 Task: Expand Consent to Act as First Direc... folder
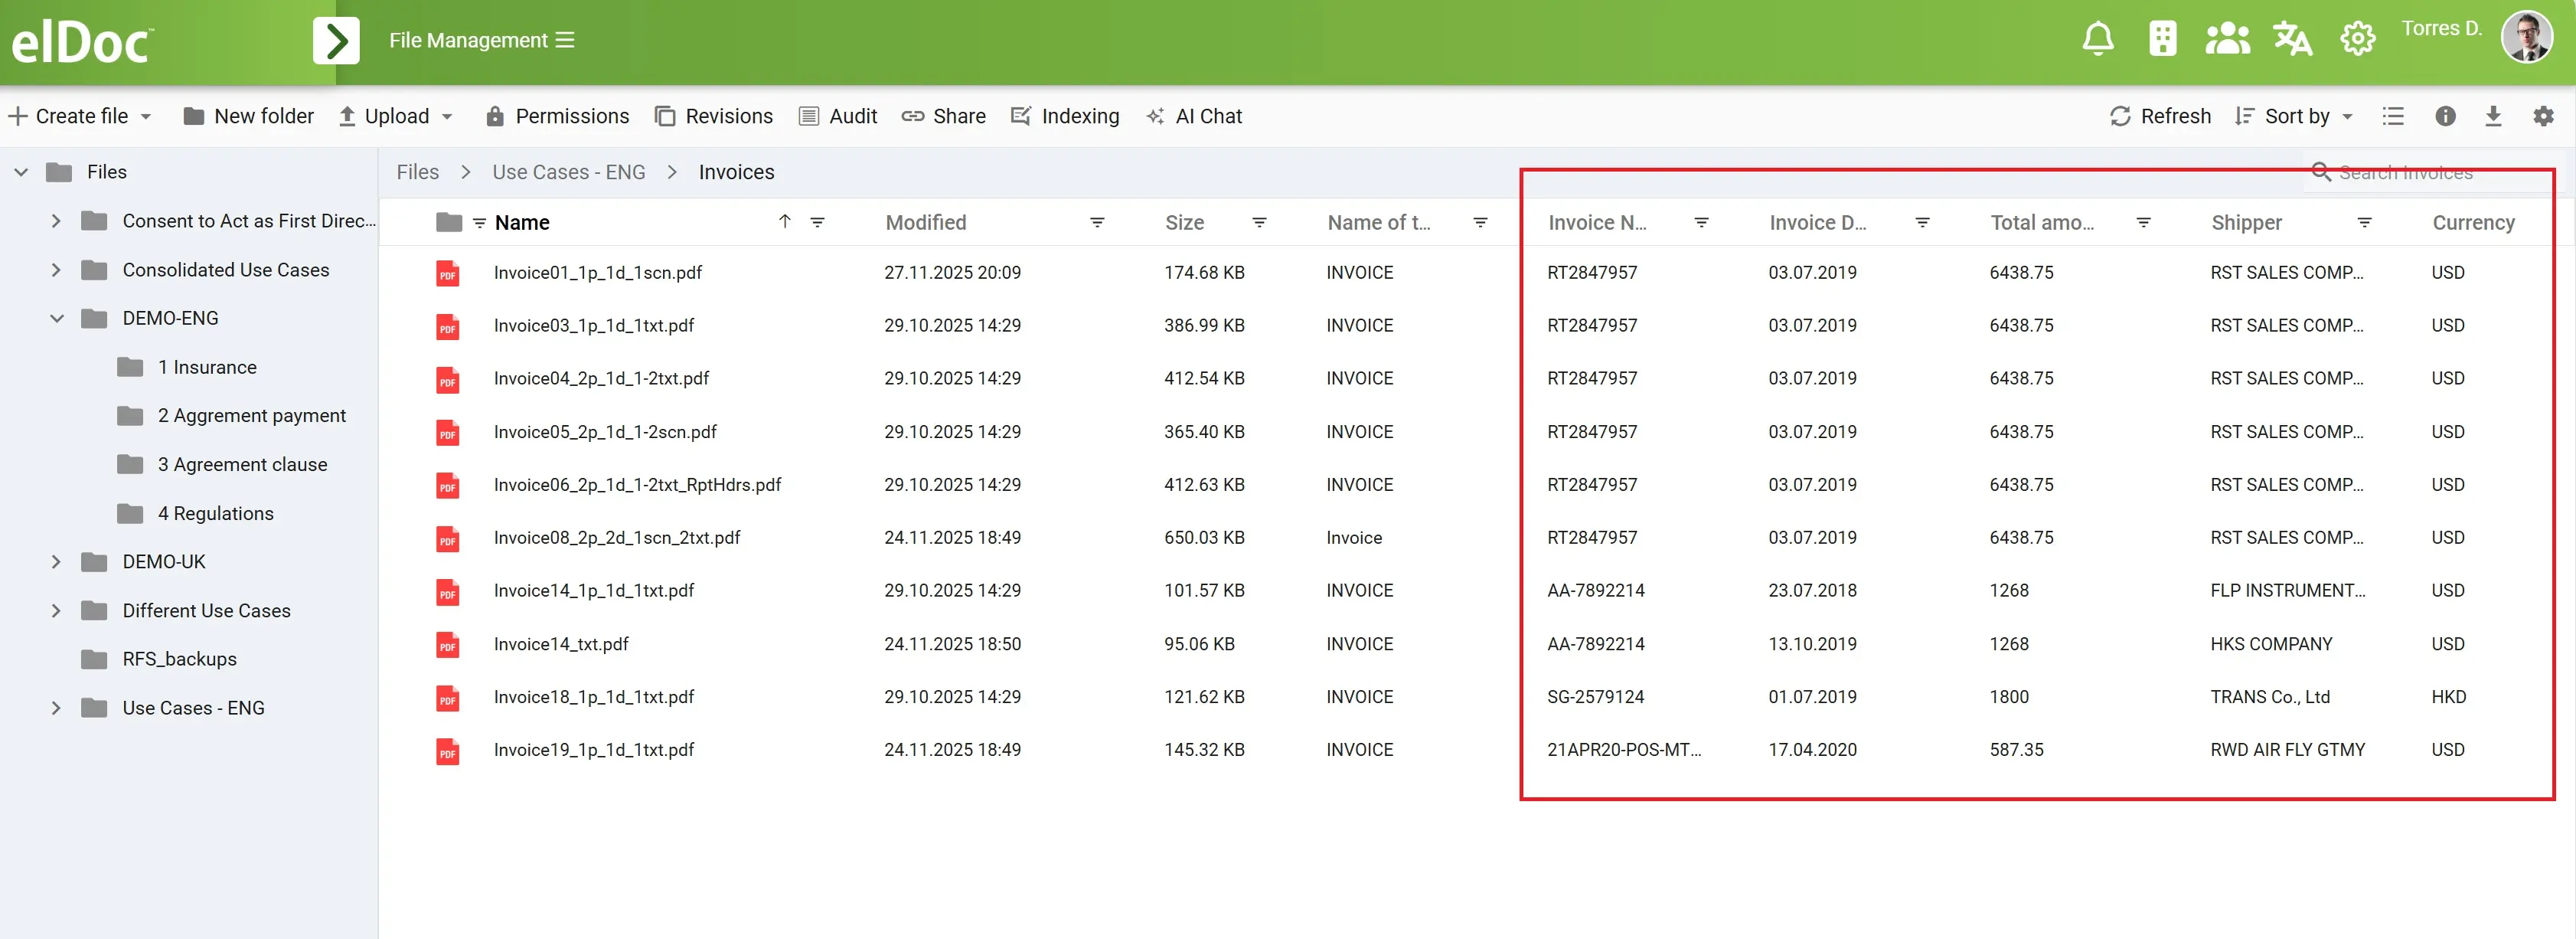coord(56,221)
